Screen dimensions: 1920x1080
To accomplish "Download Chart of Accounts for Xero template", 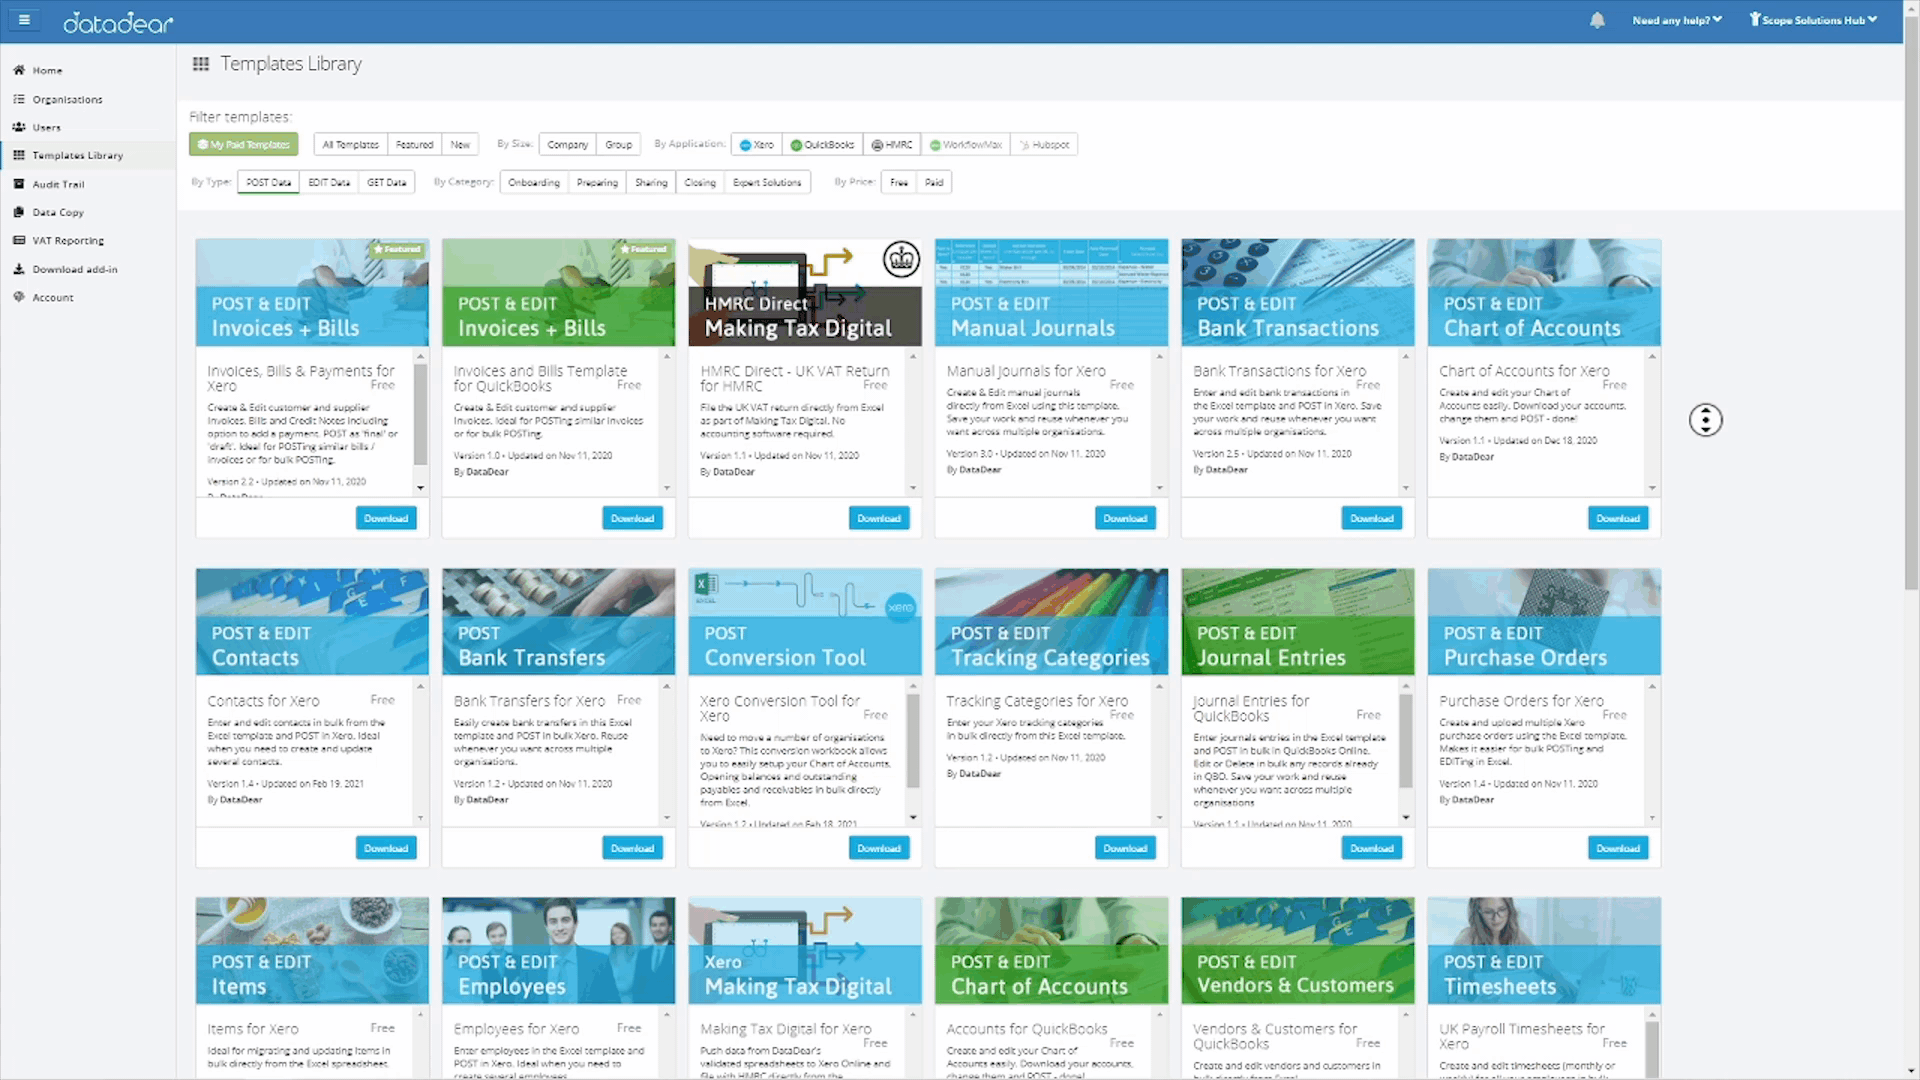I will pos(1618,518).
